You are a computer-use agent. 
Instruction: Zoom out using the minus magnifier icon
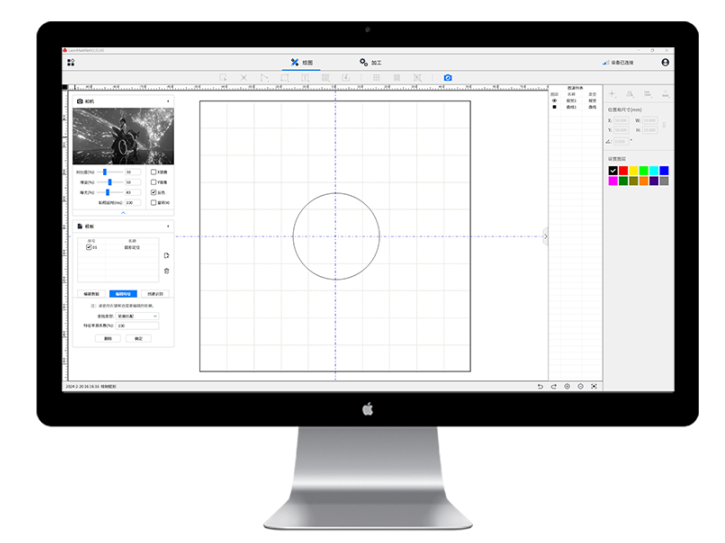coord(580,386)
